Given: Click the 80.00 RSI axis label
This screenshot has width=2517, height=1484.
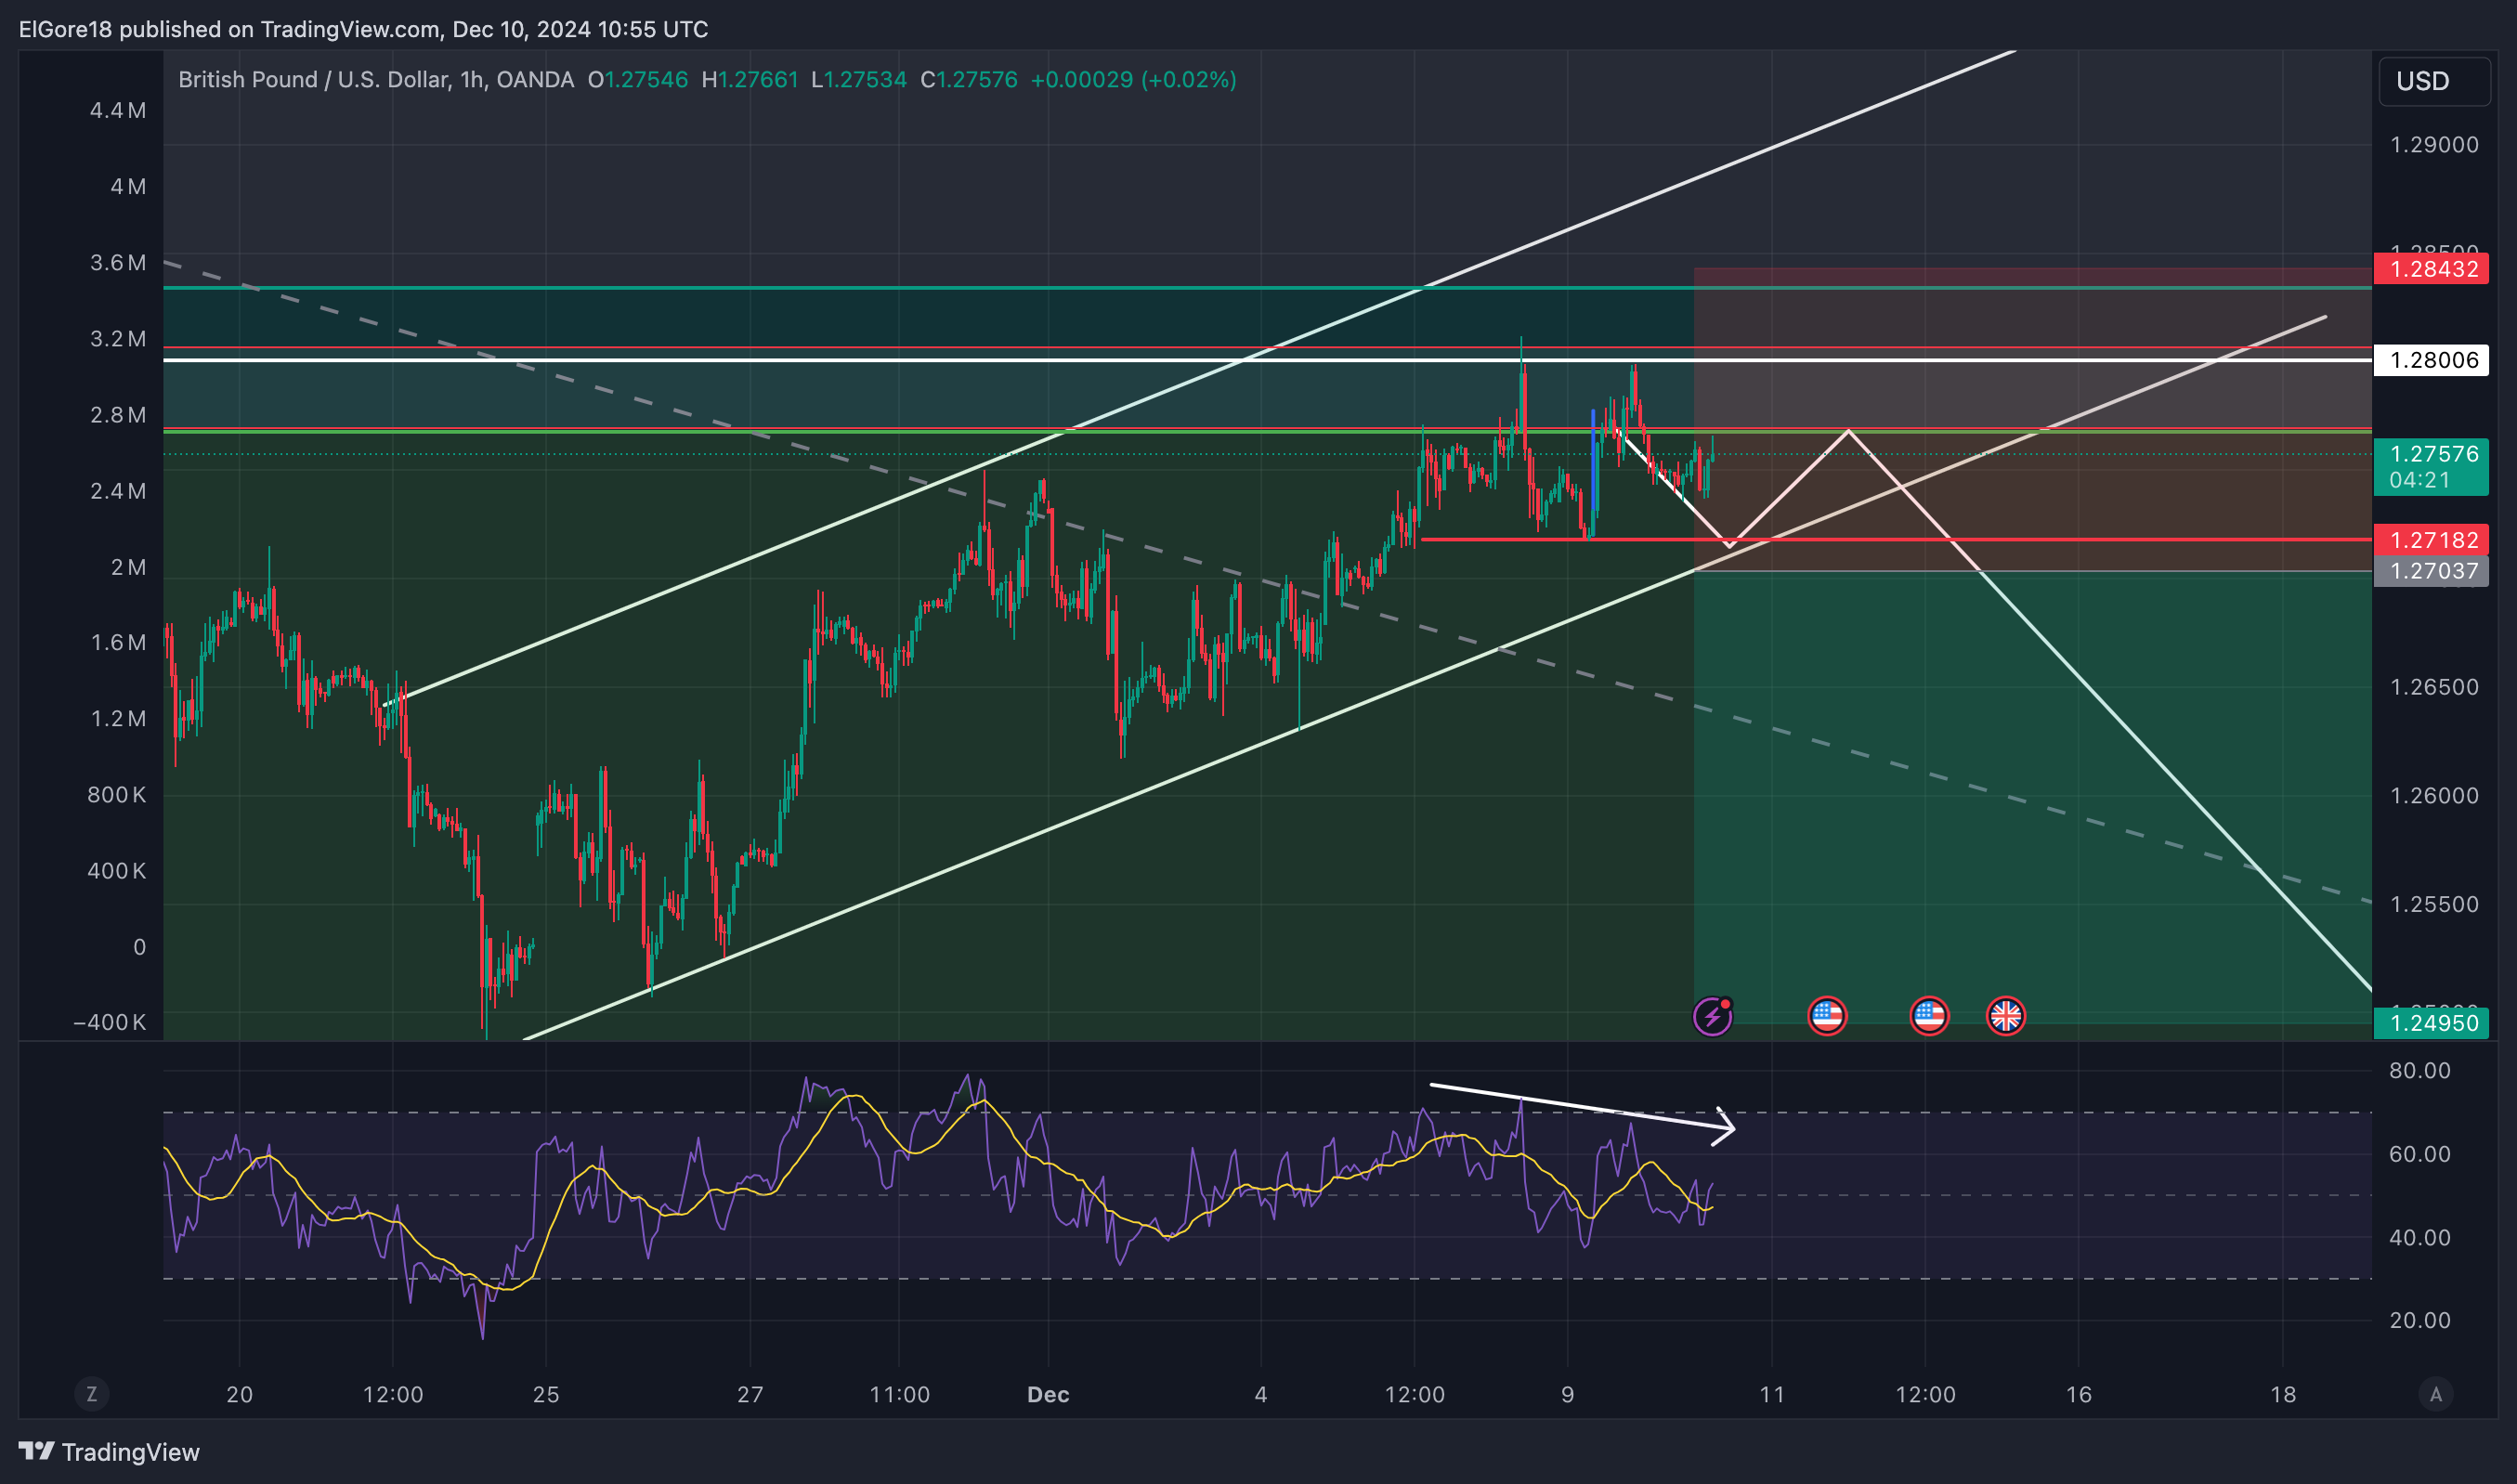Looking at the screenshot, I should 2420,1071.
